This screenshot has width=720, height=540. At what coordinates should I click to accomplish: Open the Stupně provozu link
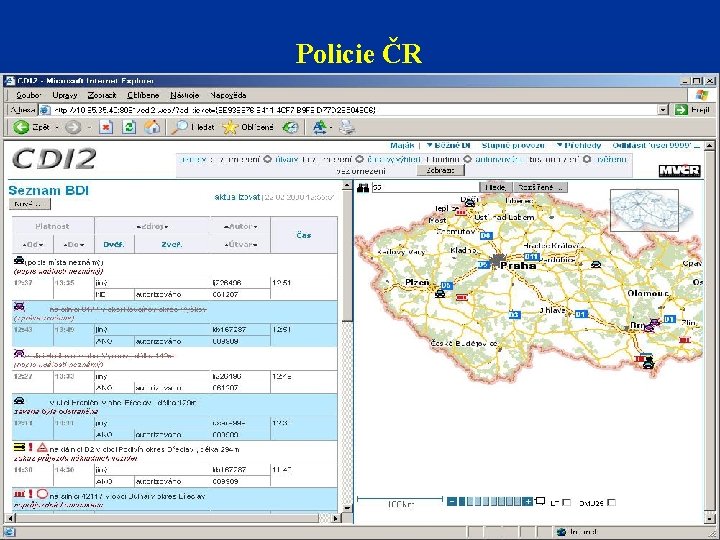tap(513, 146)
